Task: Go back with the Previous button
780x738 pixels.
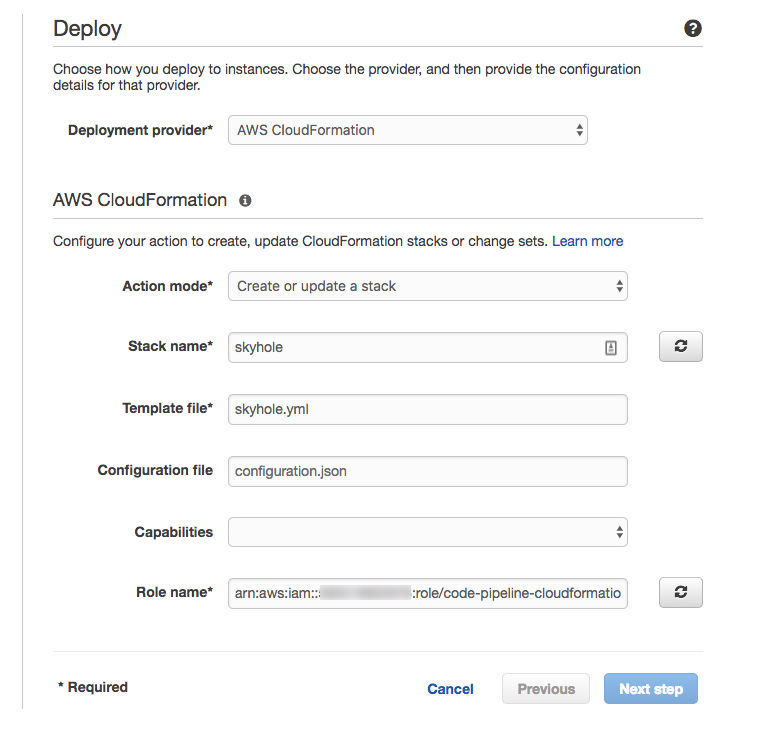Action: pos(546,689)
